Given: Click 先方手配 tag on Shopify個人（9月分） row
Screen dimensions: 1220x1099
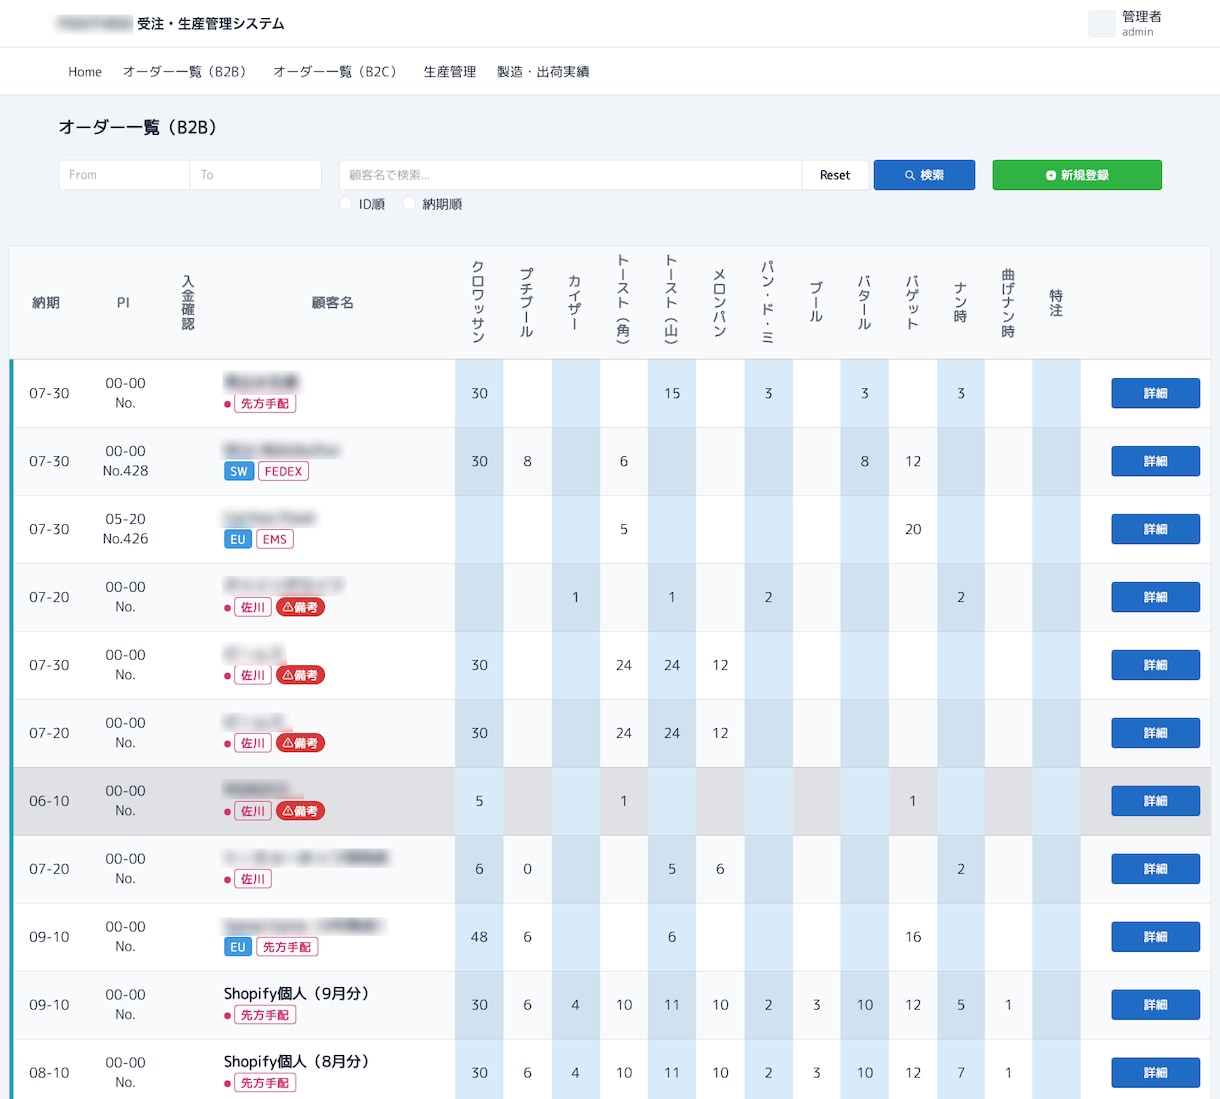Looking at the screenshot, I should (x=265, y=1015).
